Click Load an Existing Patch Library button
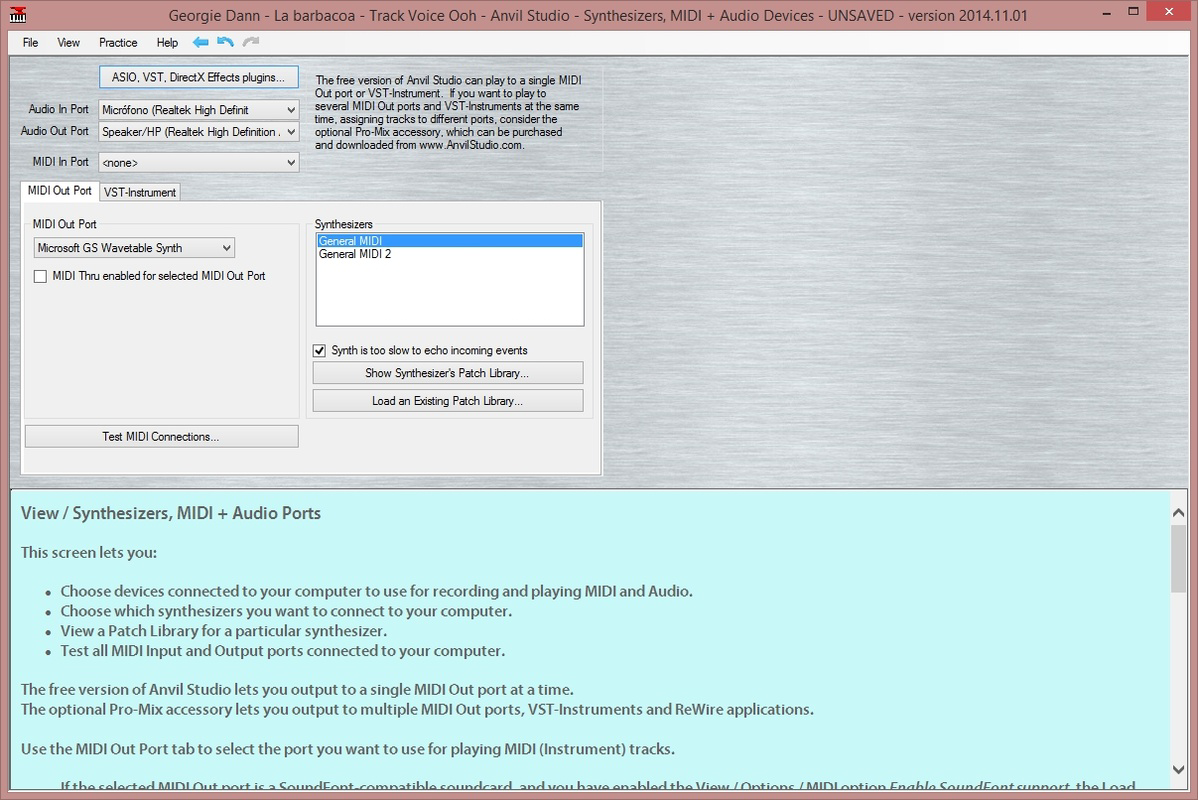 (448, 401)
